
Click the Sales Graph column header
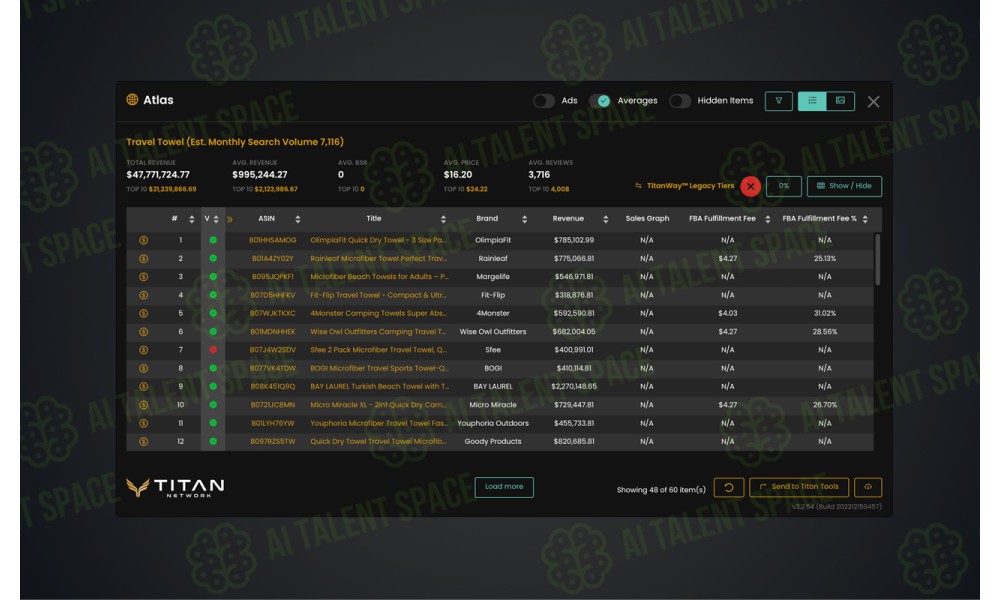pos(647,219)
